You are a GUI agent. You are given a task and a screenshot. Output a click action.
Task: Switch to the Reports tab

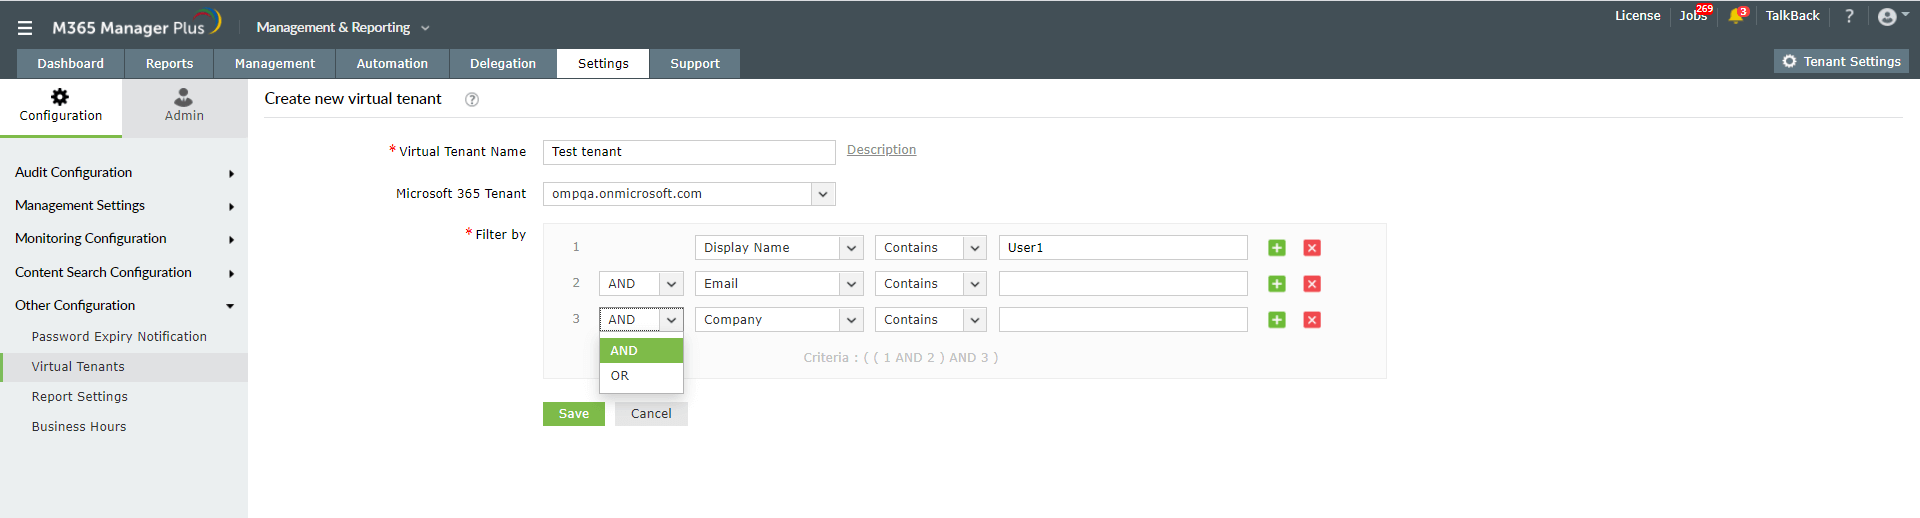pos(169,63)
